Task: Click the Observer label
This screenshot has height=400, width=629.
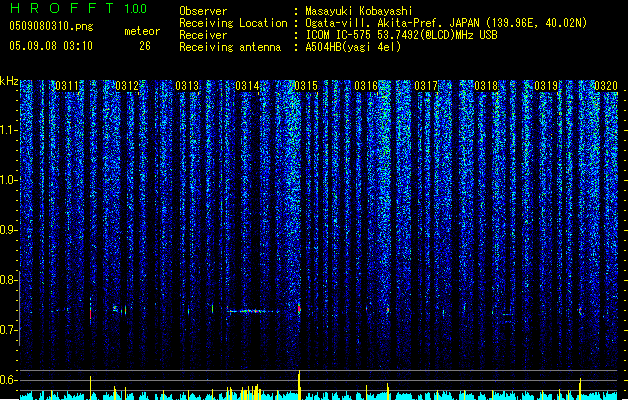Action: pyautogui.click(x=203, y=11)
